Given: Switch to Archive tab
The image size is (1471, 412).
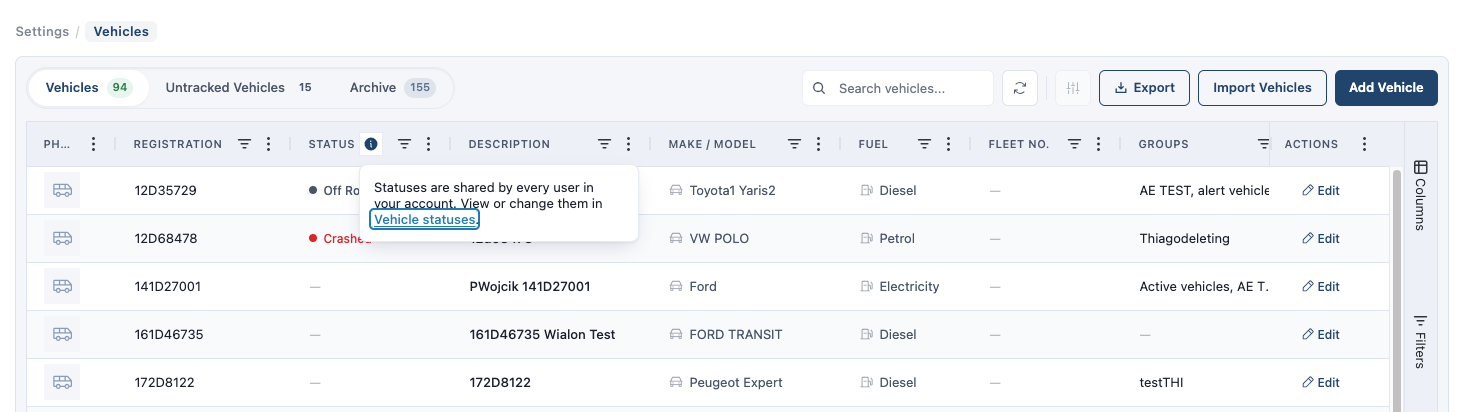Looking at the screenshot, I should [391, 88].
